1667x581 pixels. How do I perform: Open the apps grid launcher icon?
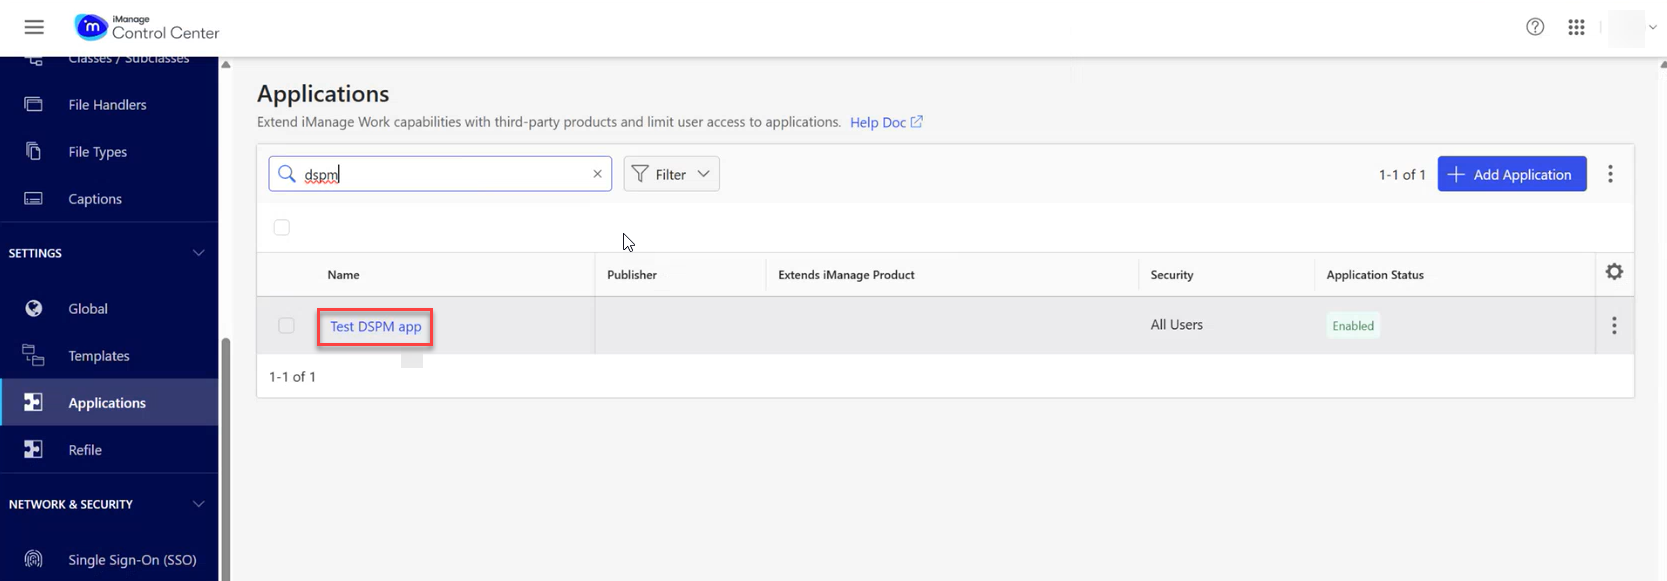tap(1576, 27)
